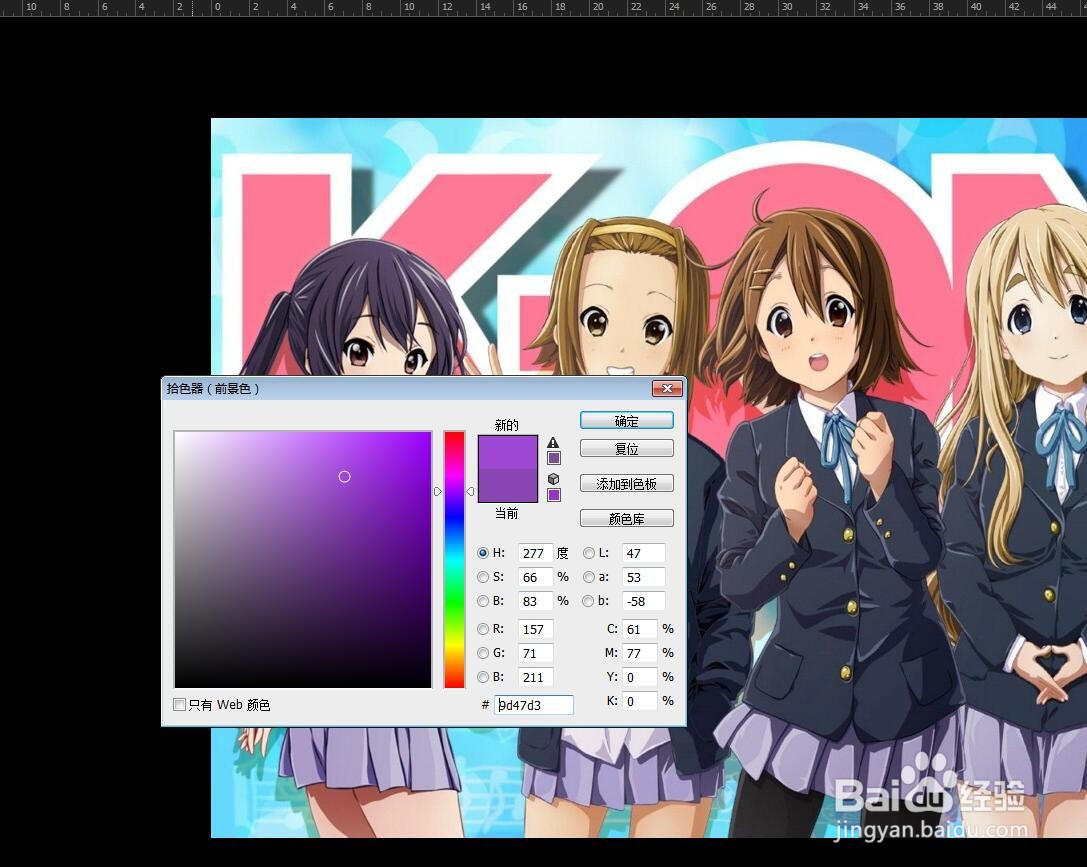Viewport: 1087px width, 867px height.
Task: Click on the vertical hue spectrum slider
Action: coord(454,559)
